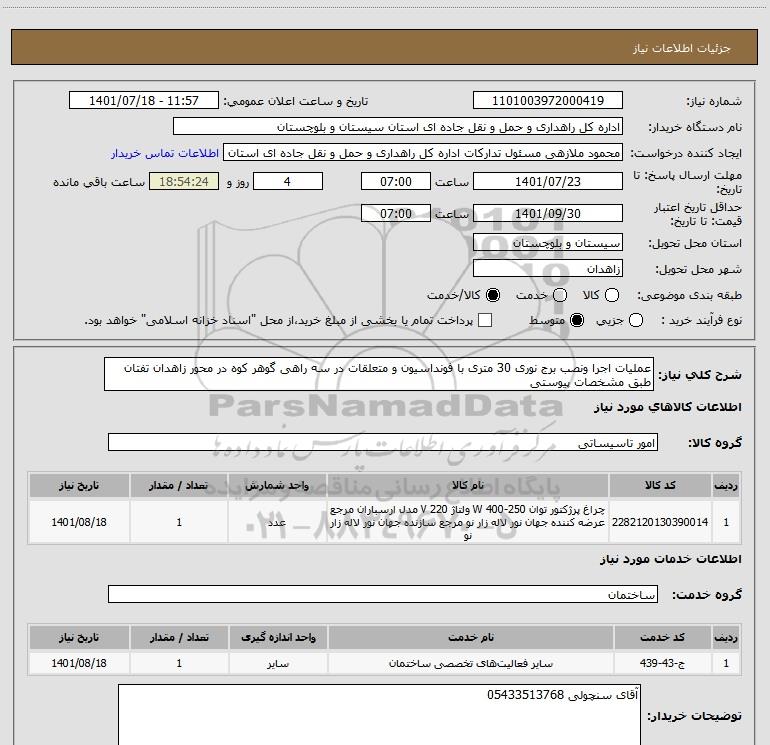Click the announcement date field 1401/07/18 - 11:57
The height and width of the screenshot is (745, 770).
[x=144, y=100]
